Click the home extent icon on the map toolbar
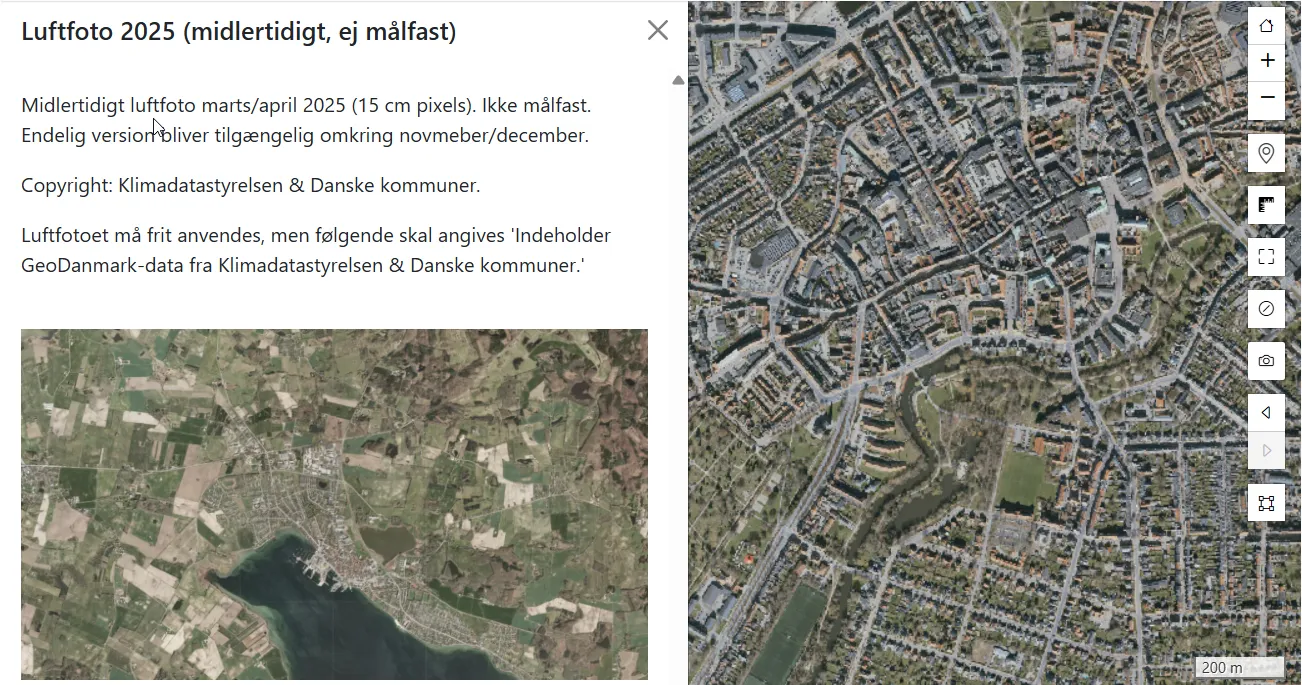 coord(1266,25)
